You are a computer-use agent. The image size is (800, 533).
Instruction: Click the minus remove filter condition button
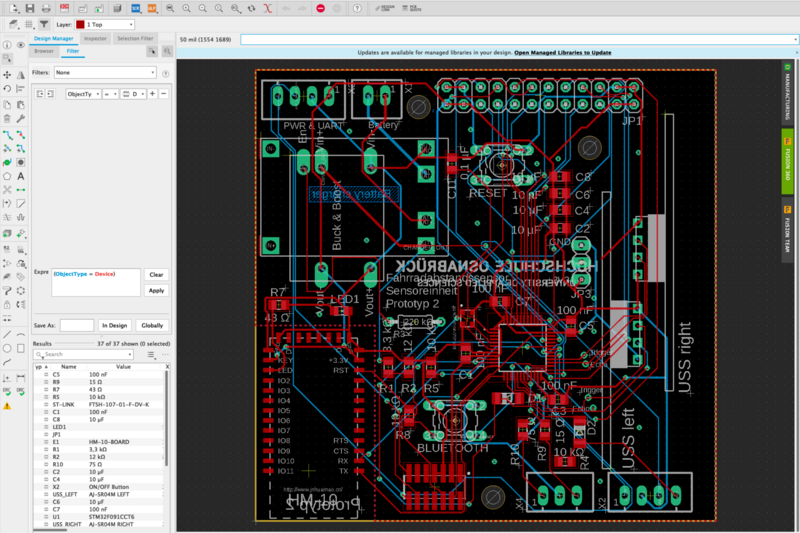click(x=164, y=94)
